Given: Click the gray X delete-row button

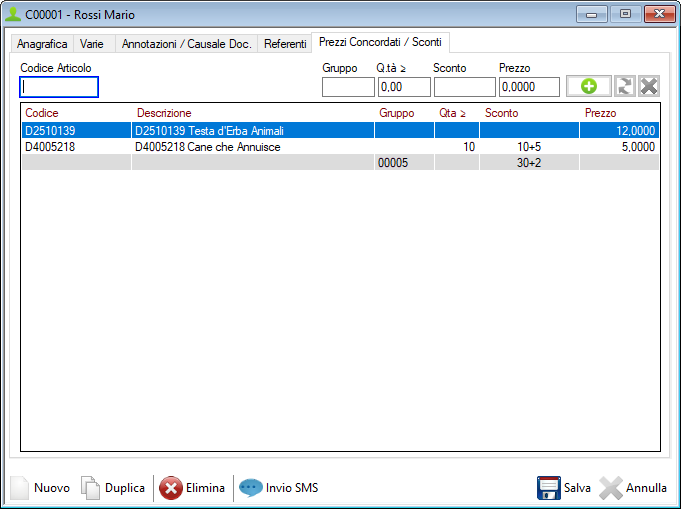Looking at the screenshot, I should [649, 87].
